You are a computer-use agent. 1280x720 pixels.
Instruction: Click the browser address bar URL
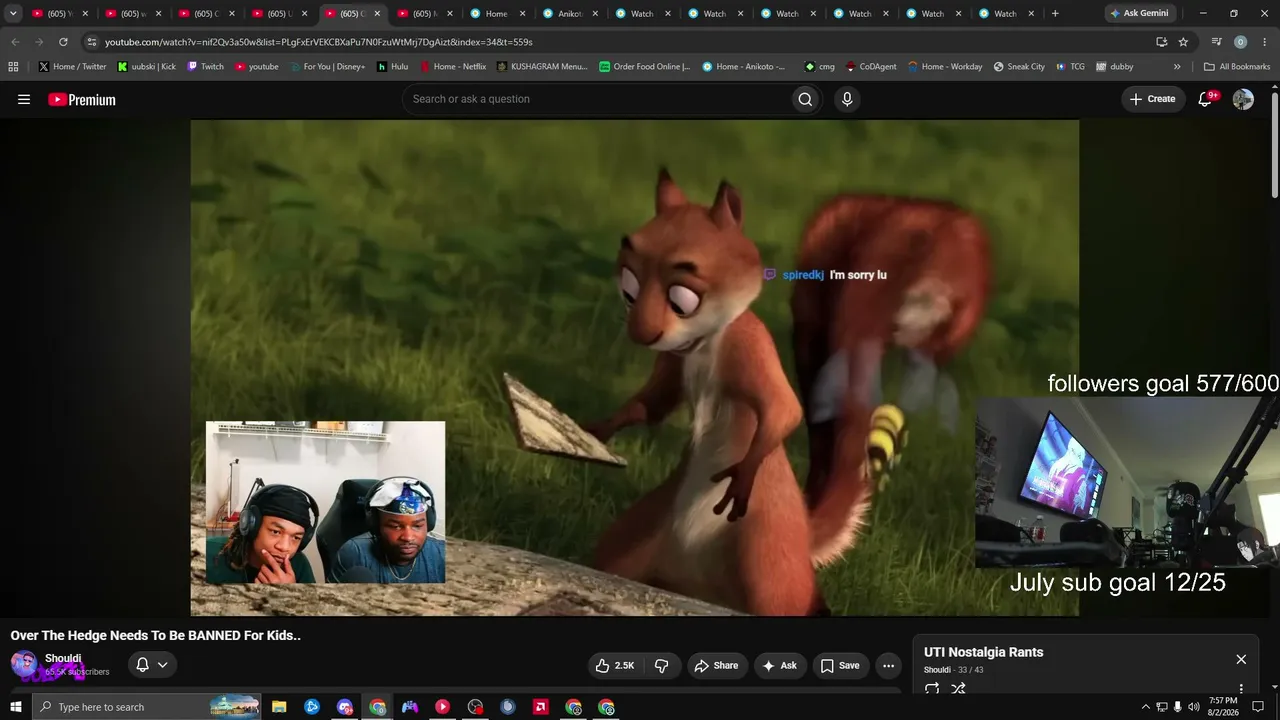(x=319, y=42)
